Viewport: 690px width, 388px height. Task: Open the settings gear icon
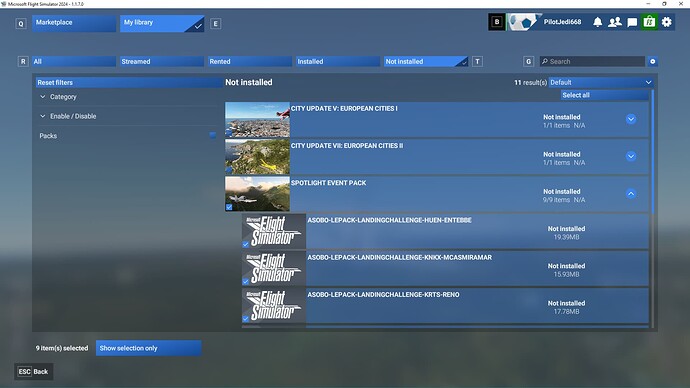point(667,22)
